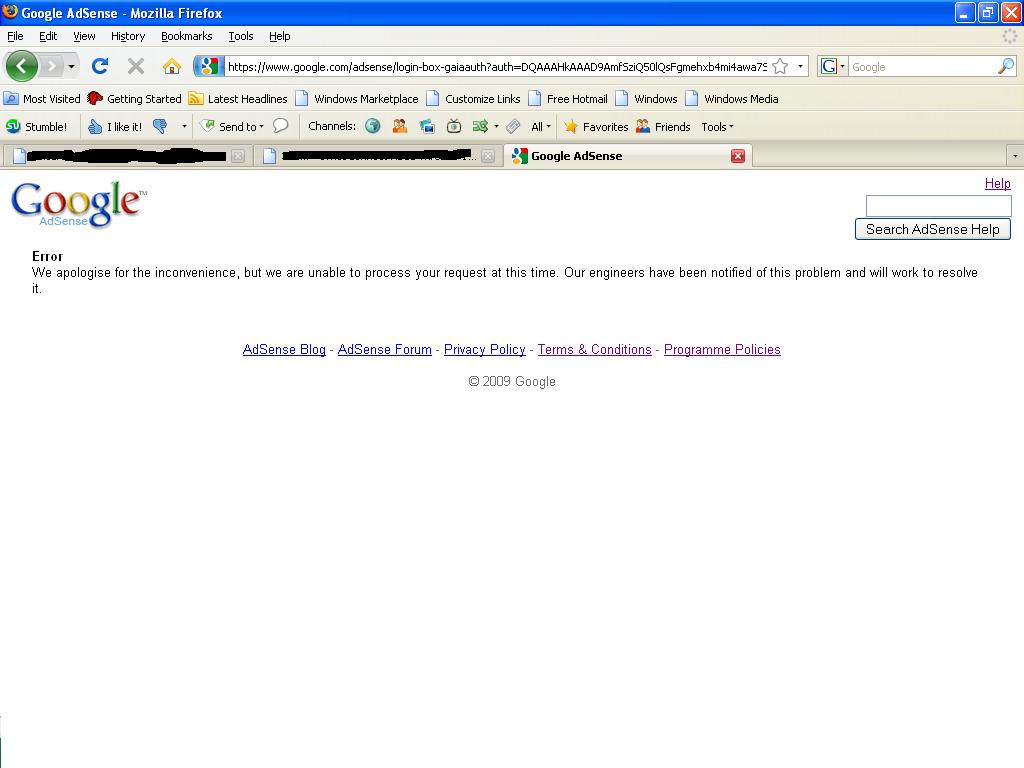Open the address bar history dropdown
This screenshot has width=1024, height=768.
click(x=800, y=67)
